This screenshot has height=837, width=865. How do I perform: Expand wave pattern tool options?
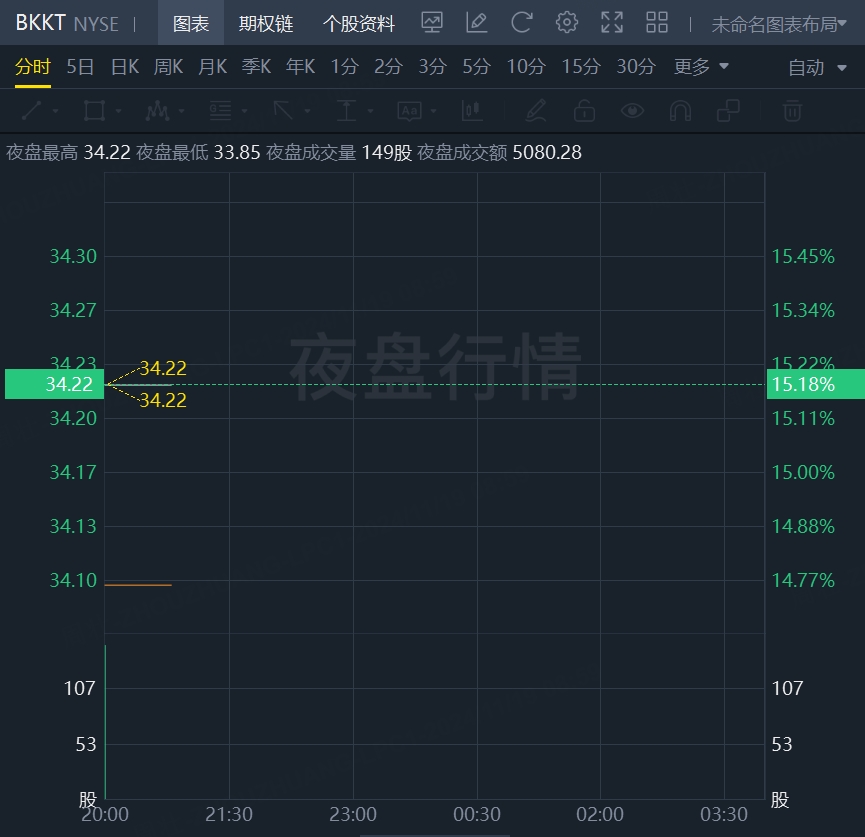[x=181, y=111]
